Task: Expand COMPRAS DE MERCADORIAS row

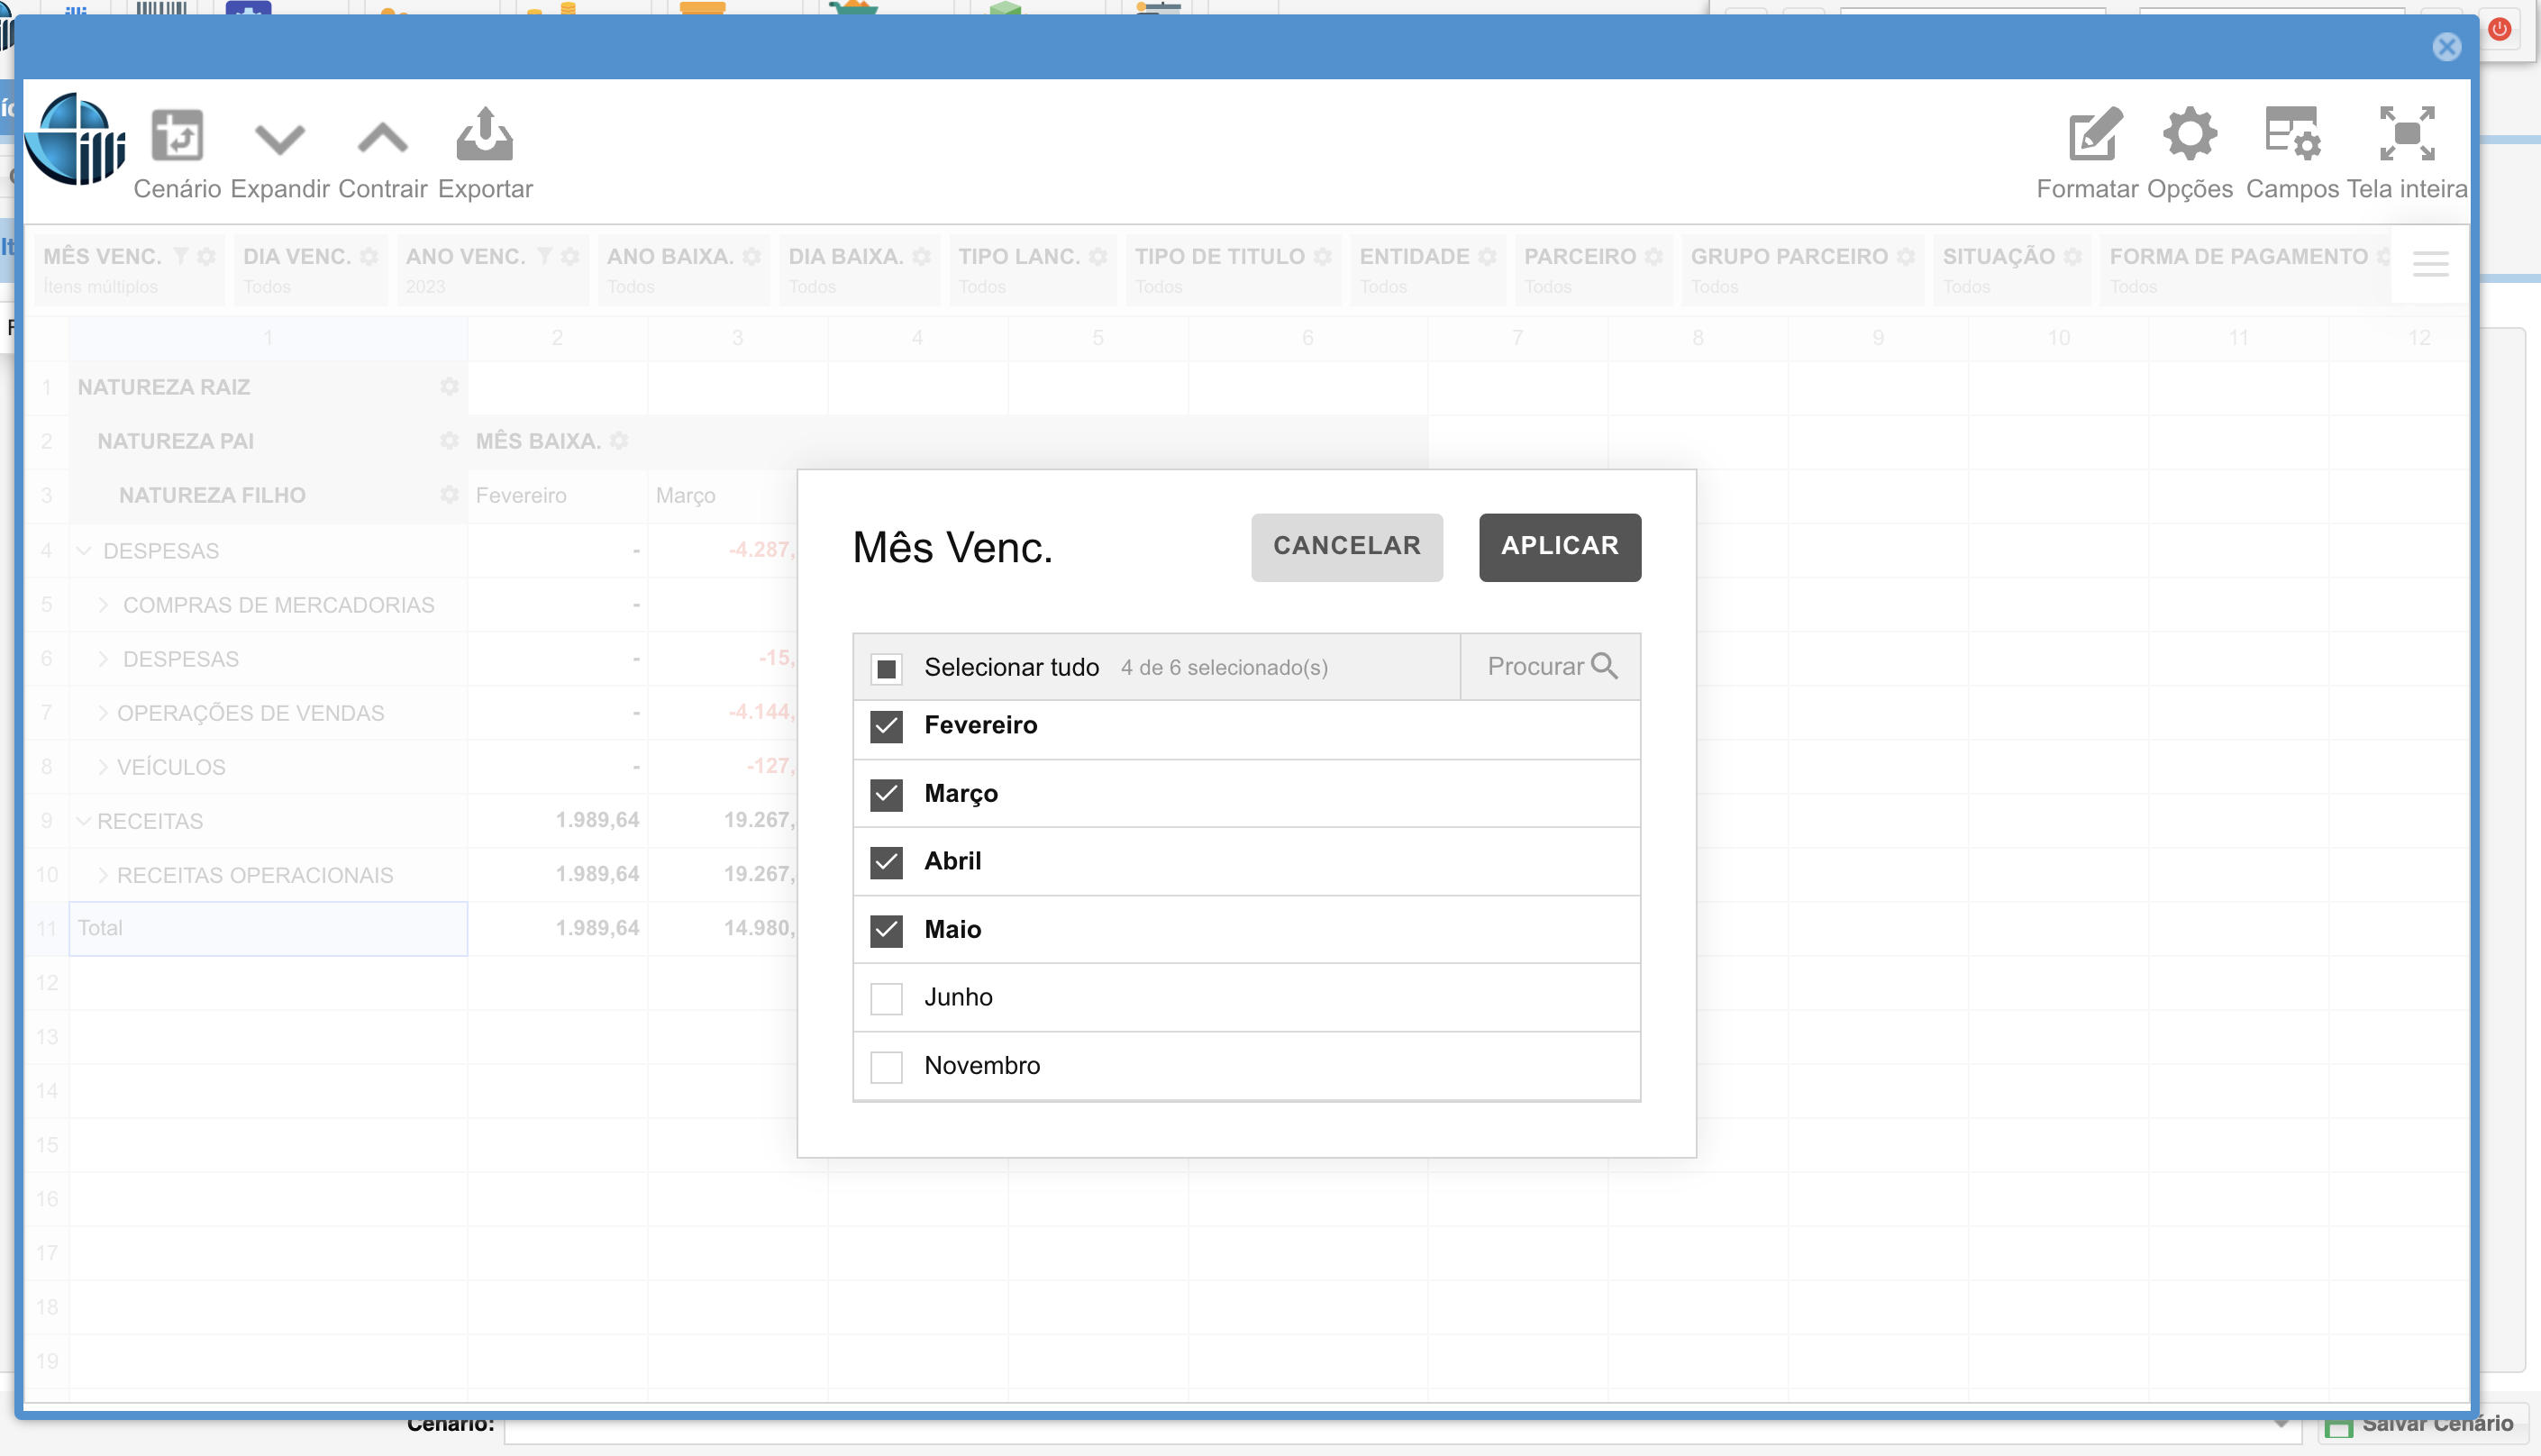Action: 103,605
